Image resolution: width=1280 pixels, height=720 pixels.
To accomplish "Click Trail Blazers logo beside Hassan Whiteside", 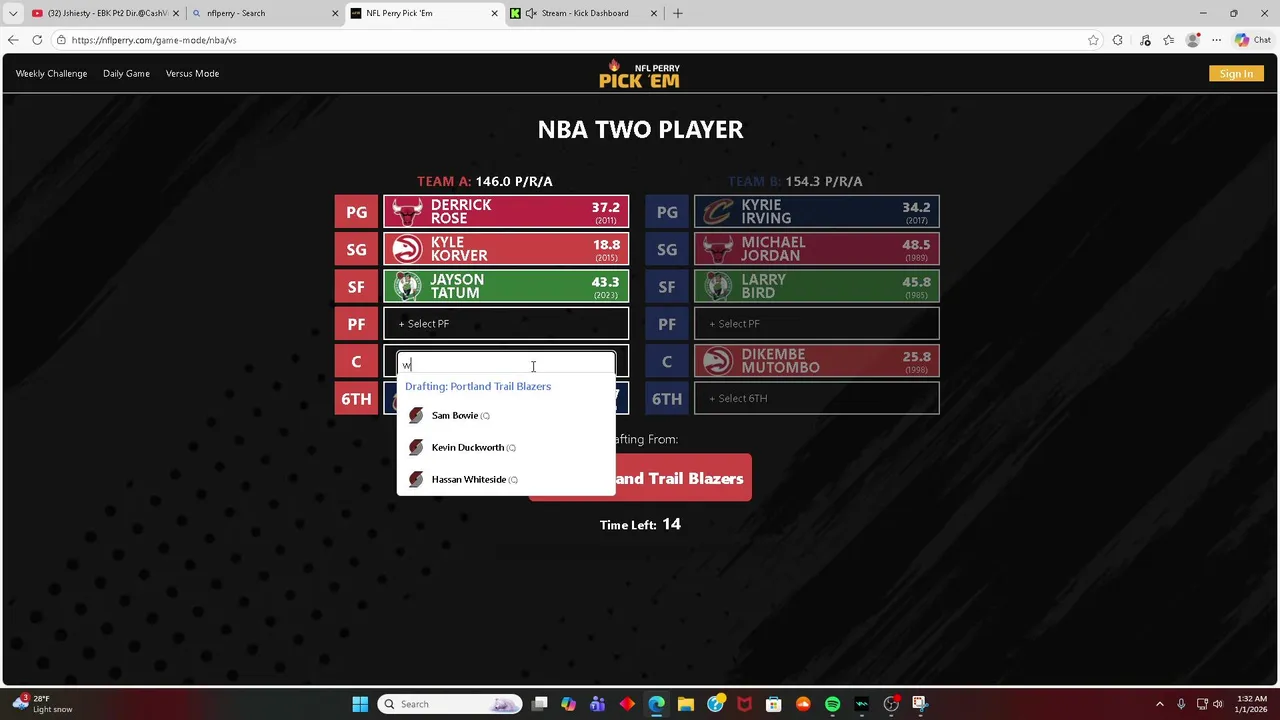I will pyautogui.click(x=416, y=479).
